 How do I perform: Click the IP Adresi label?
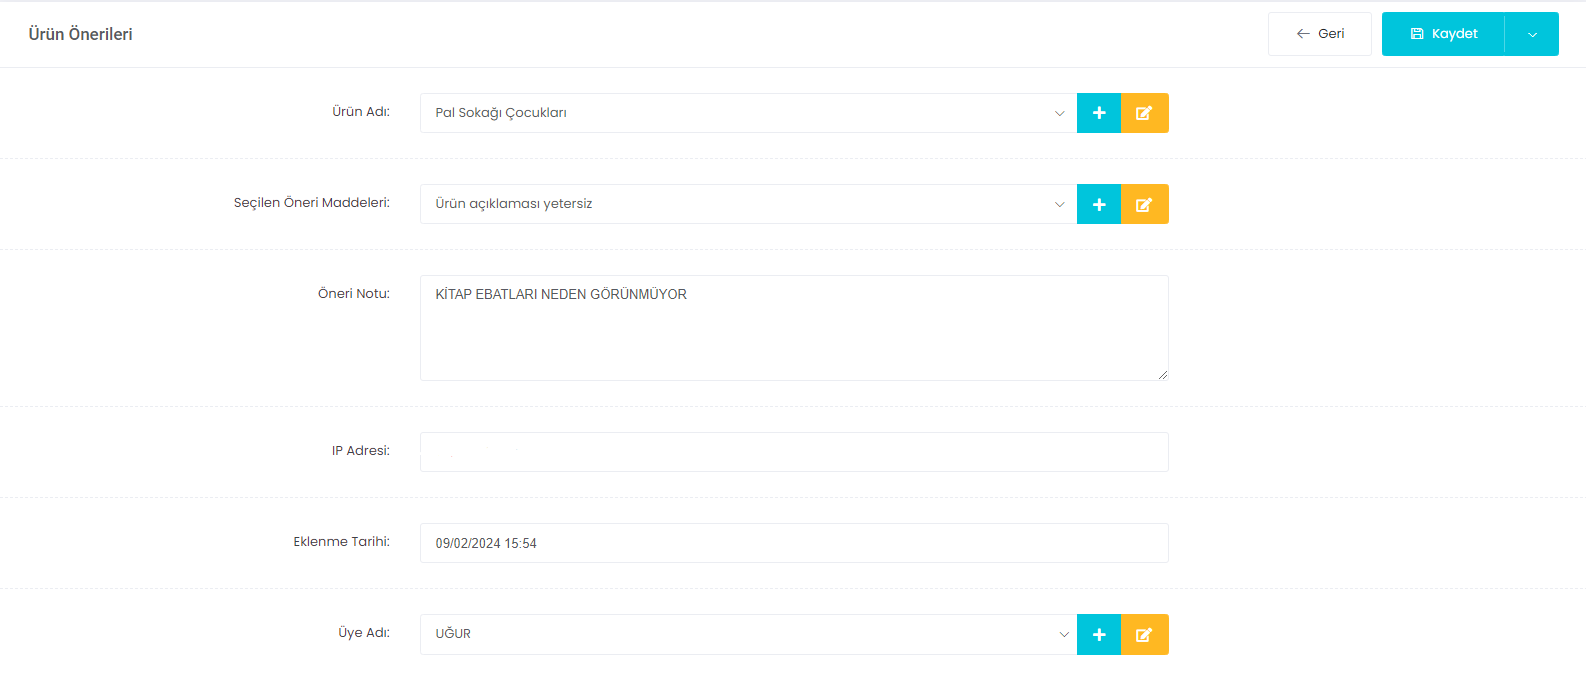[x=361, y=451]
